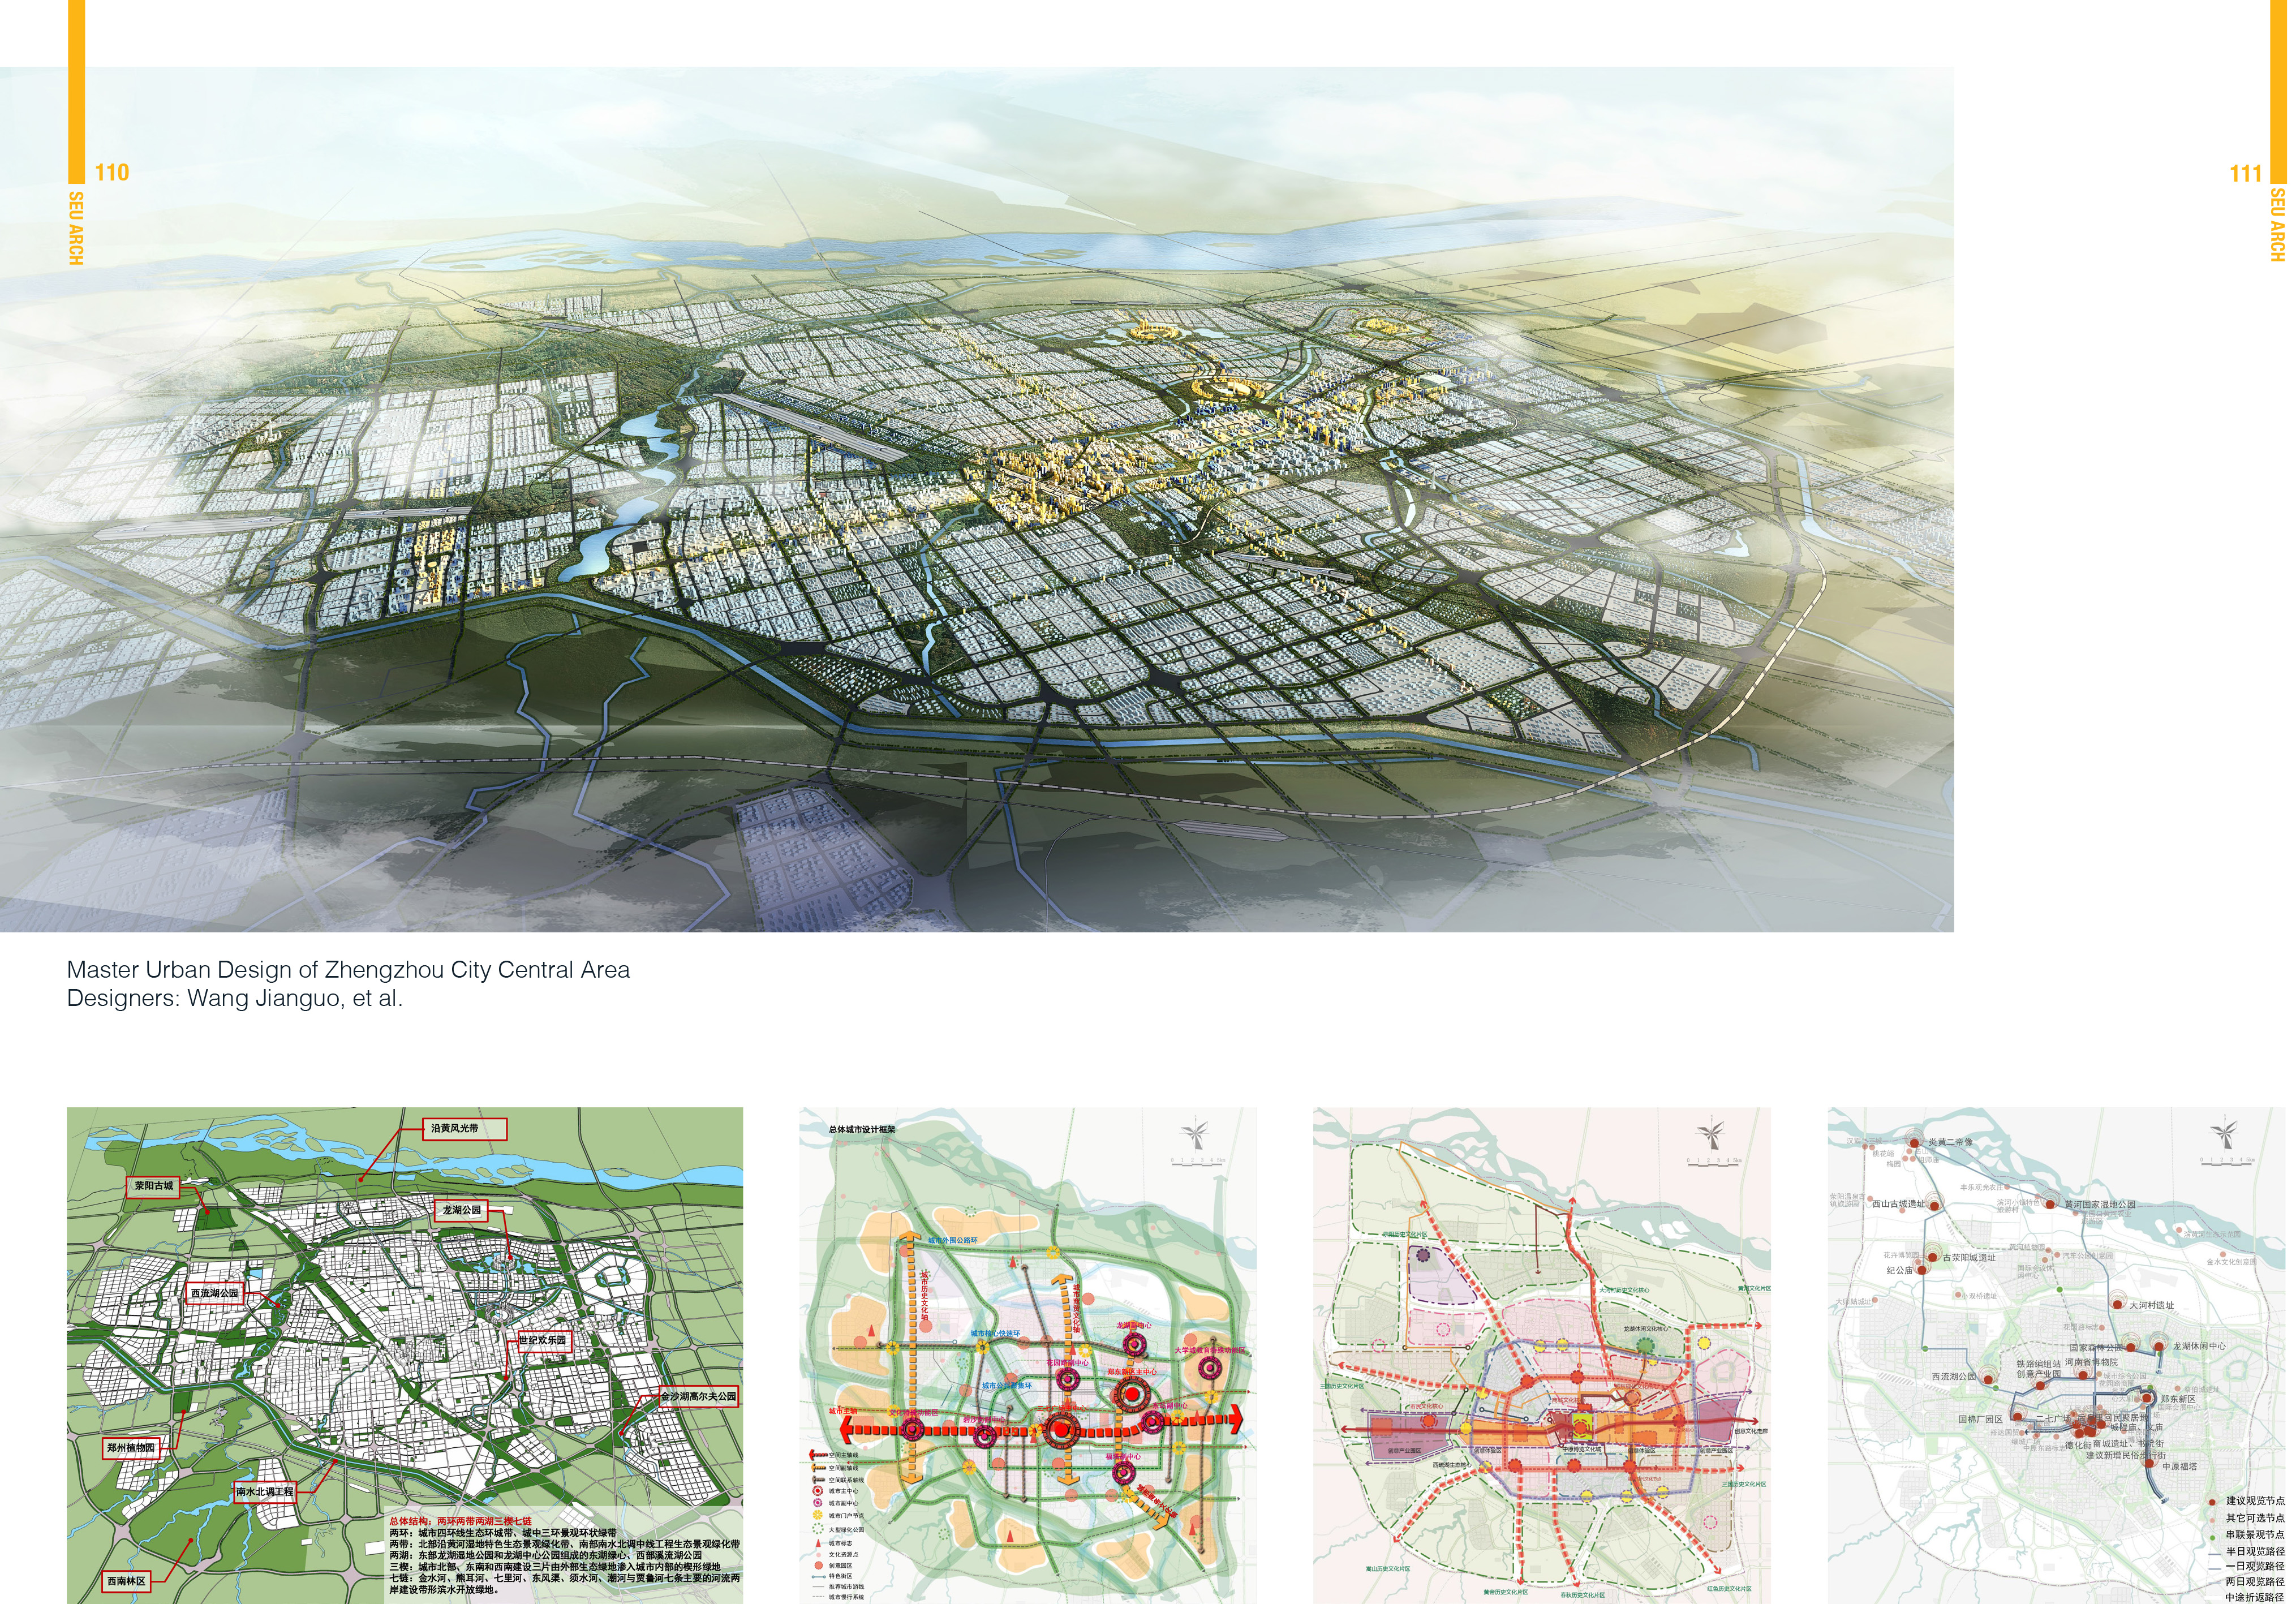Click the 龙湖公园 callout label
2296x1604 pixels.
[x=462, y=1210]
